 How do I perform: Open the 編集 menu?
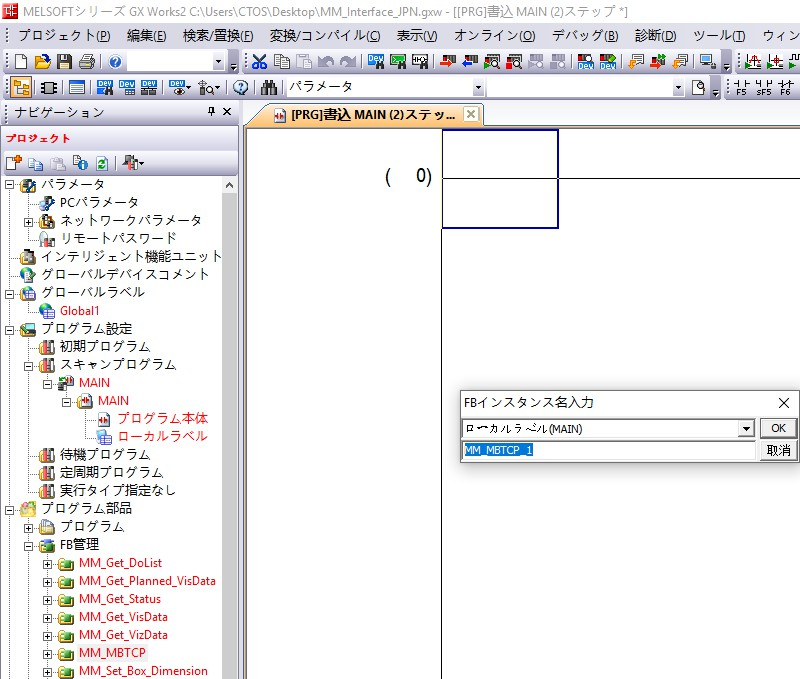click(146, 36)
